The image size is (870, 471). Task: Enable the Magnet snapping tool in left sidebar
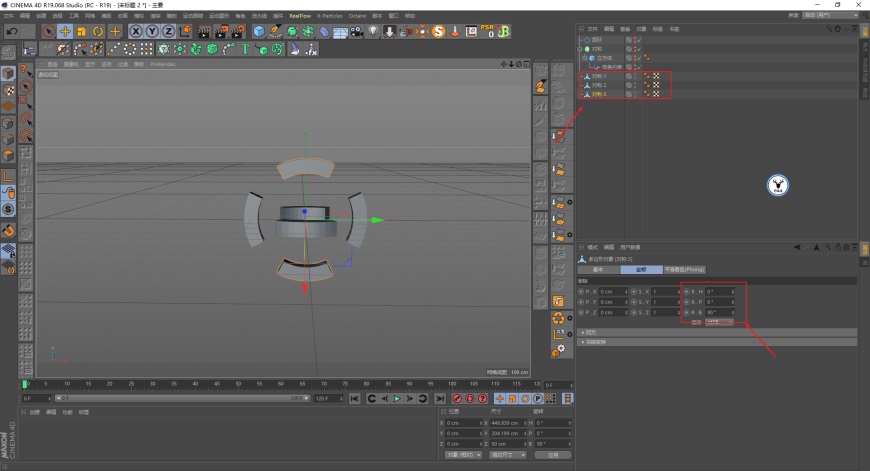pos(8,230)
